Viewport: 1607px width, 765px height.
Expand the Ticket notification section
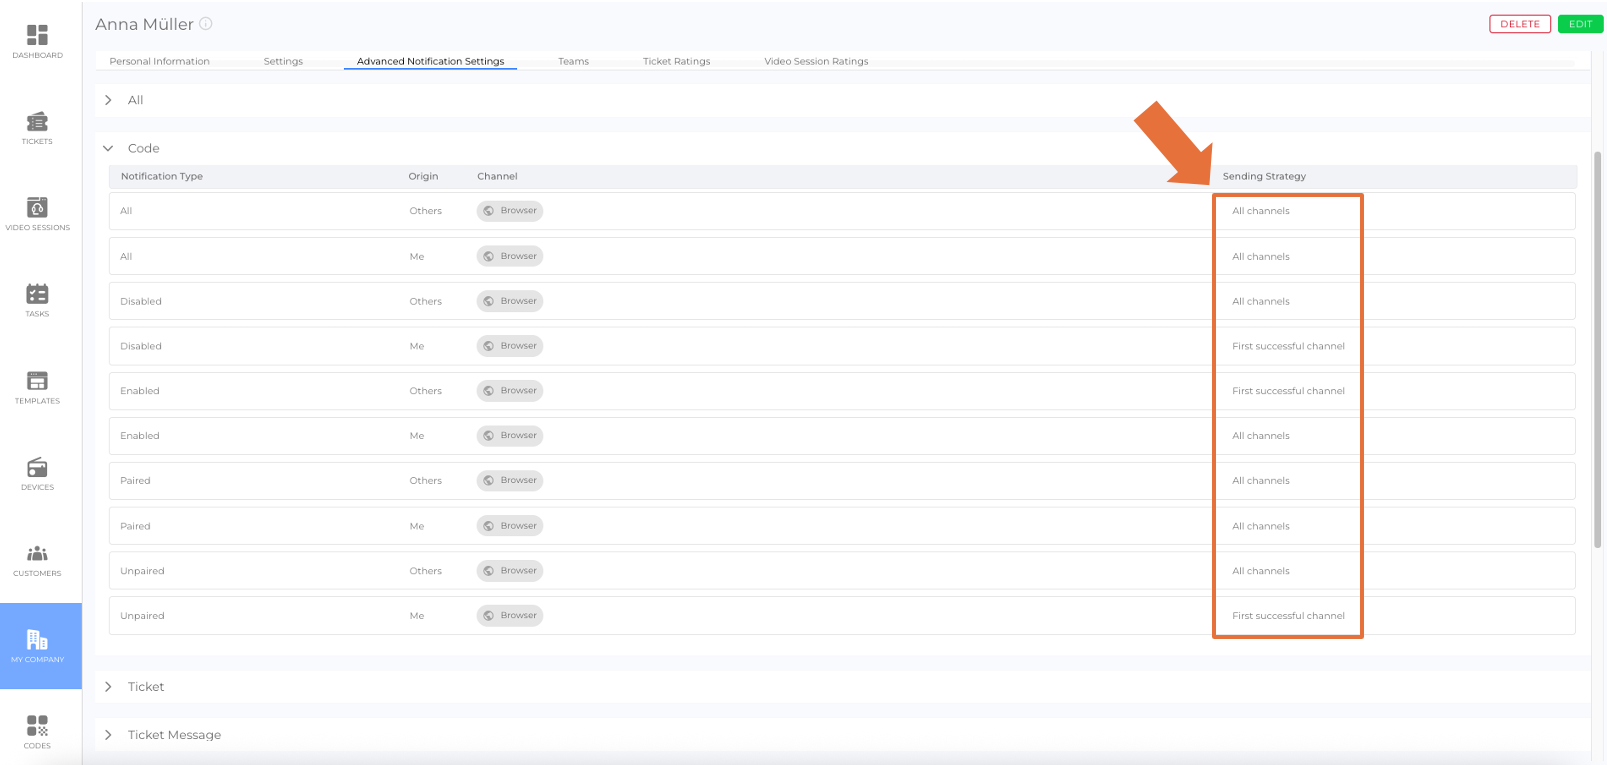pyautogui.click(x=109, y=687)
